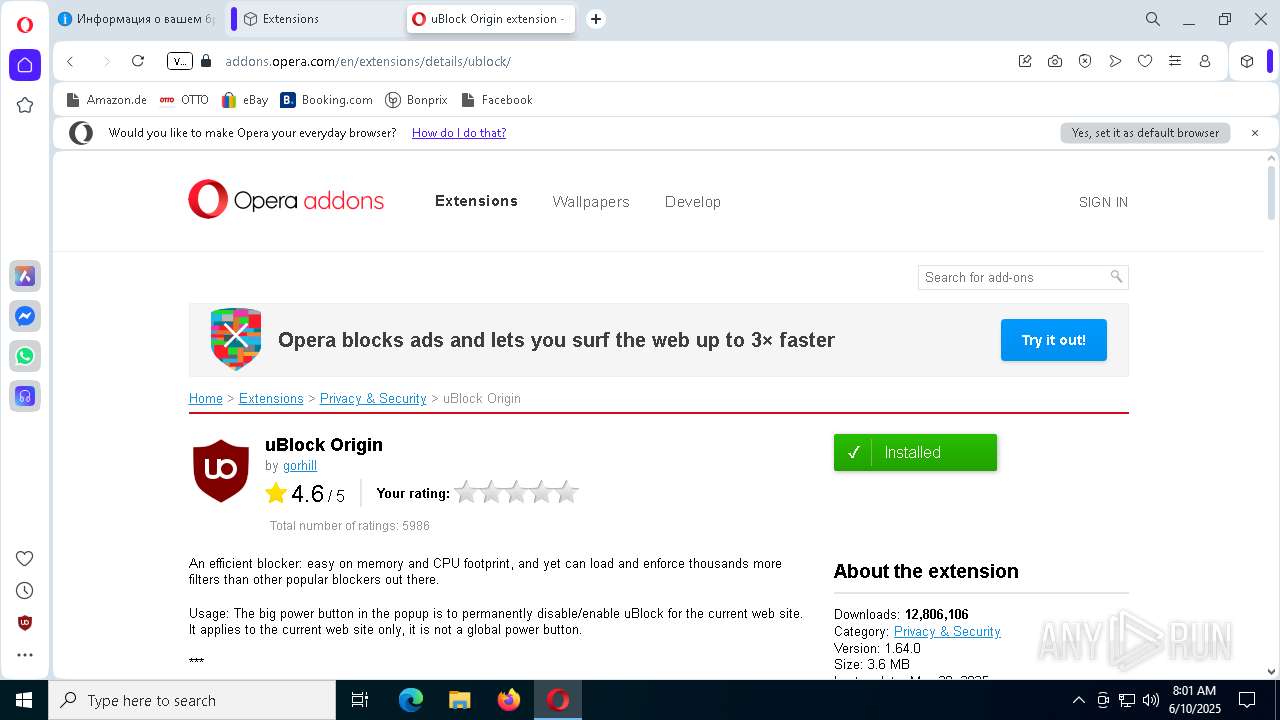Open the Extensions nav item on Opera addons
1280x720 pixels.
(x=476, y=201)
